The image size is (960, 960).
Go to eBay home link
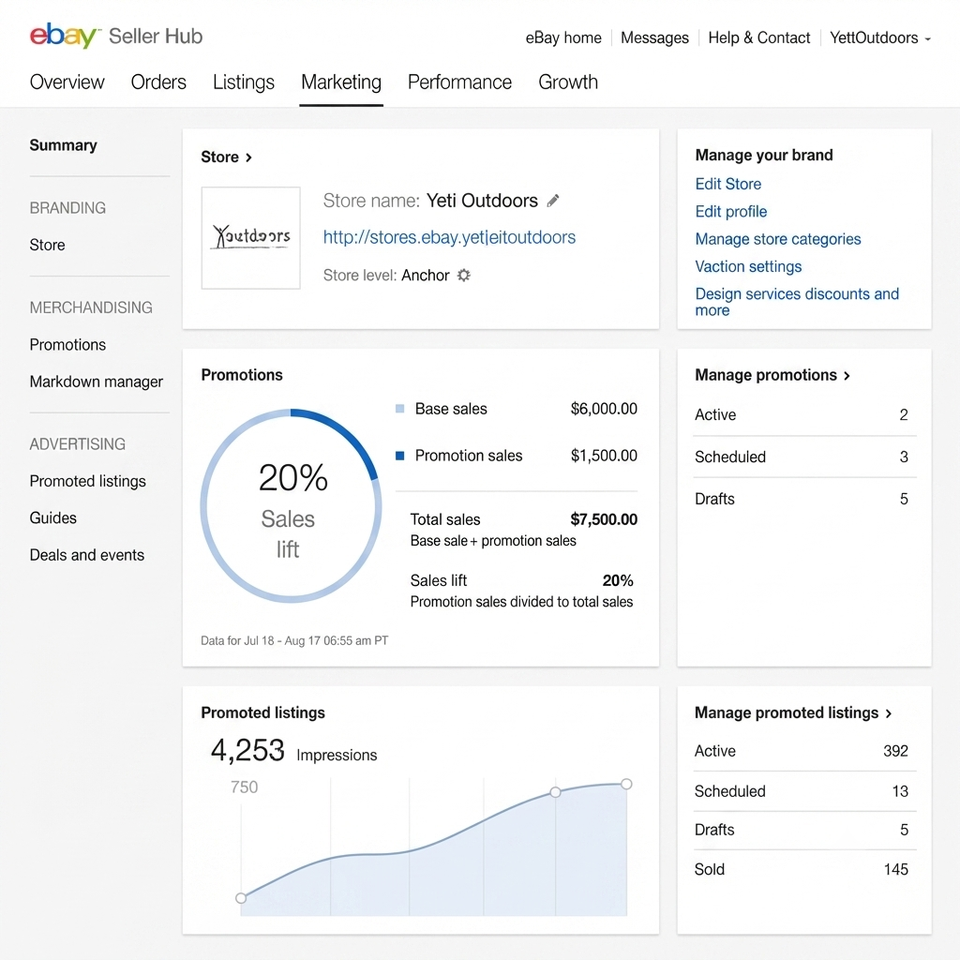click(563, 38)
